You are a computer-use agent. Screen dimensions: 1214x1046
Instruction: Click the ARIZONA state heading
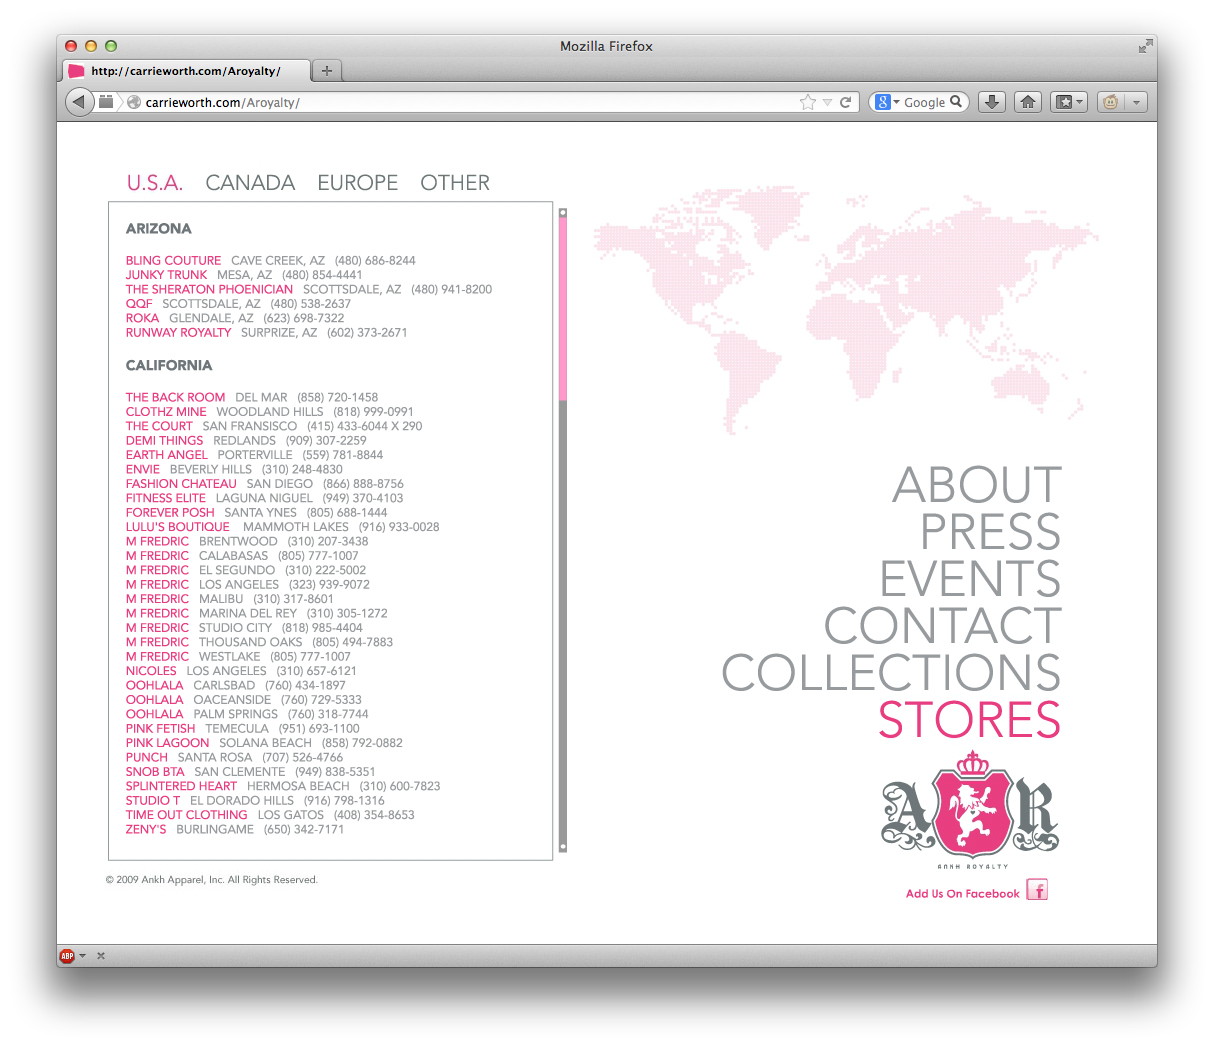[158, 229]
